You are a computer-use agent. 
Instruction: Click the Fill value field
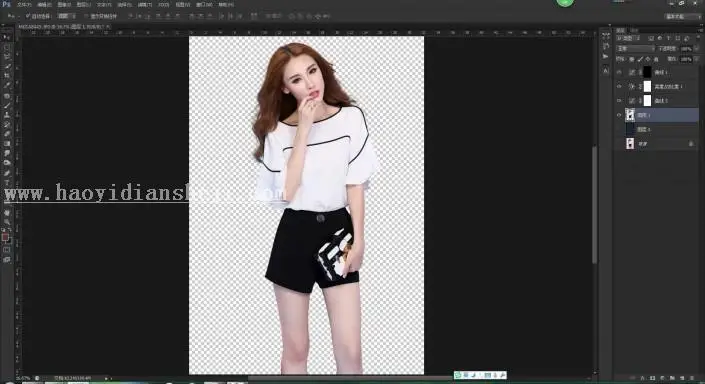click(x=686, y=59)
